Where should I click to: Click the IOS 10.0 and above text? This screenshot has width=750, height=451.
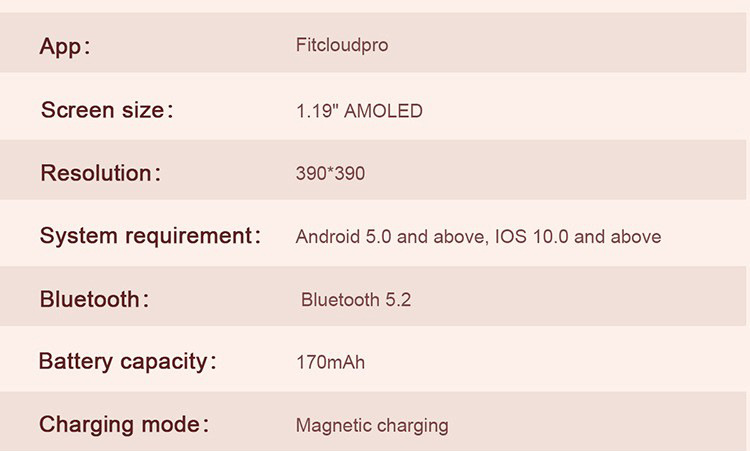[x=578, y=237]
